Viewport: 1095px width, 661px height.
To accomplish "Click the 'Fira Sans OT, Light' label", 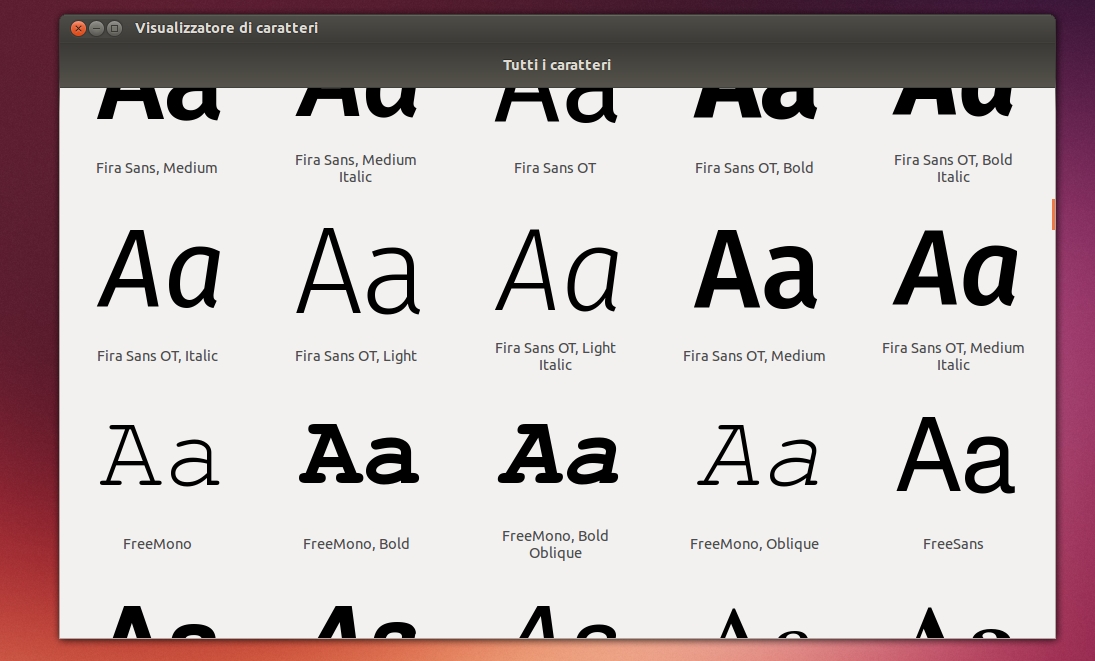I will [x=355, y=356].
